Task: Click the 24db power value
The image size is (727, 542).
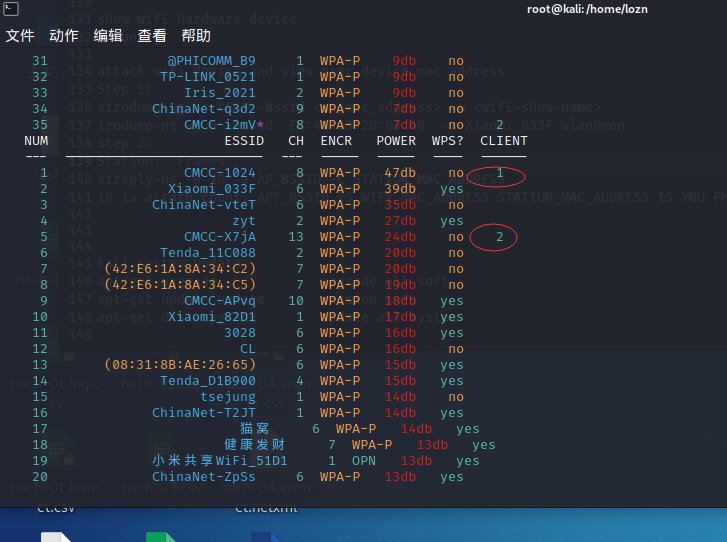Action: coord(400,237)
